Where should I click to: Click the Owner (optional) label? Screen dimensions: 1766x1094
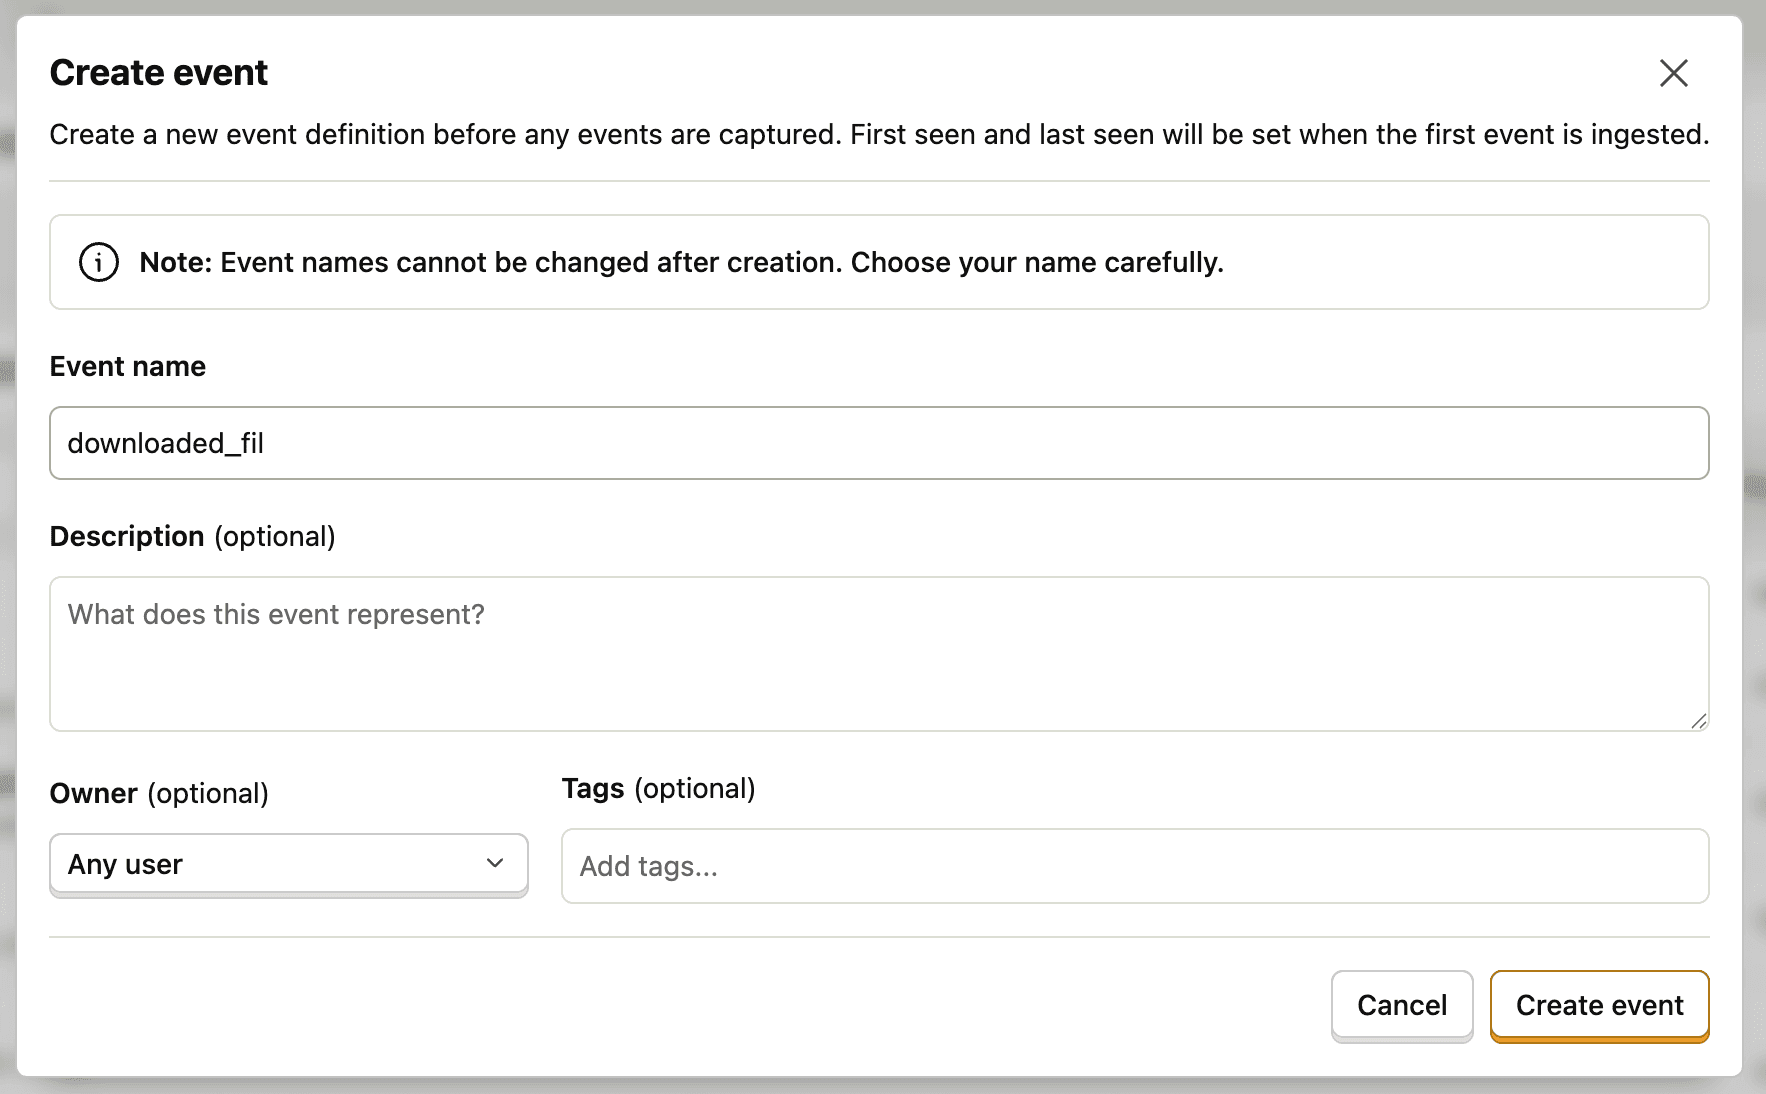[159, 793]
